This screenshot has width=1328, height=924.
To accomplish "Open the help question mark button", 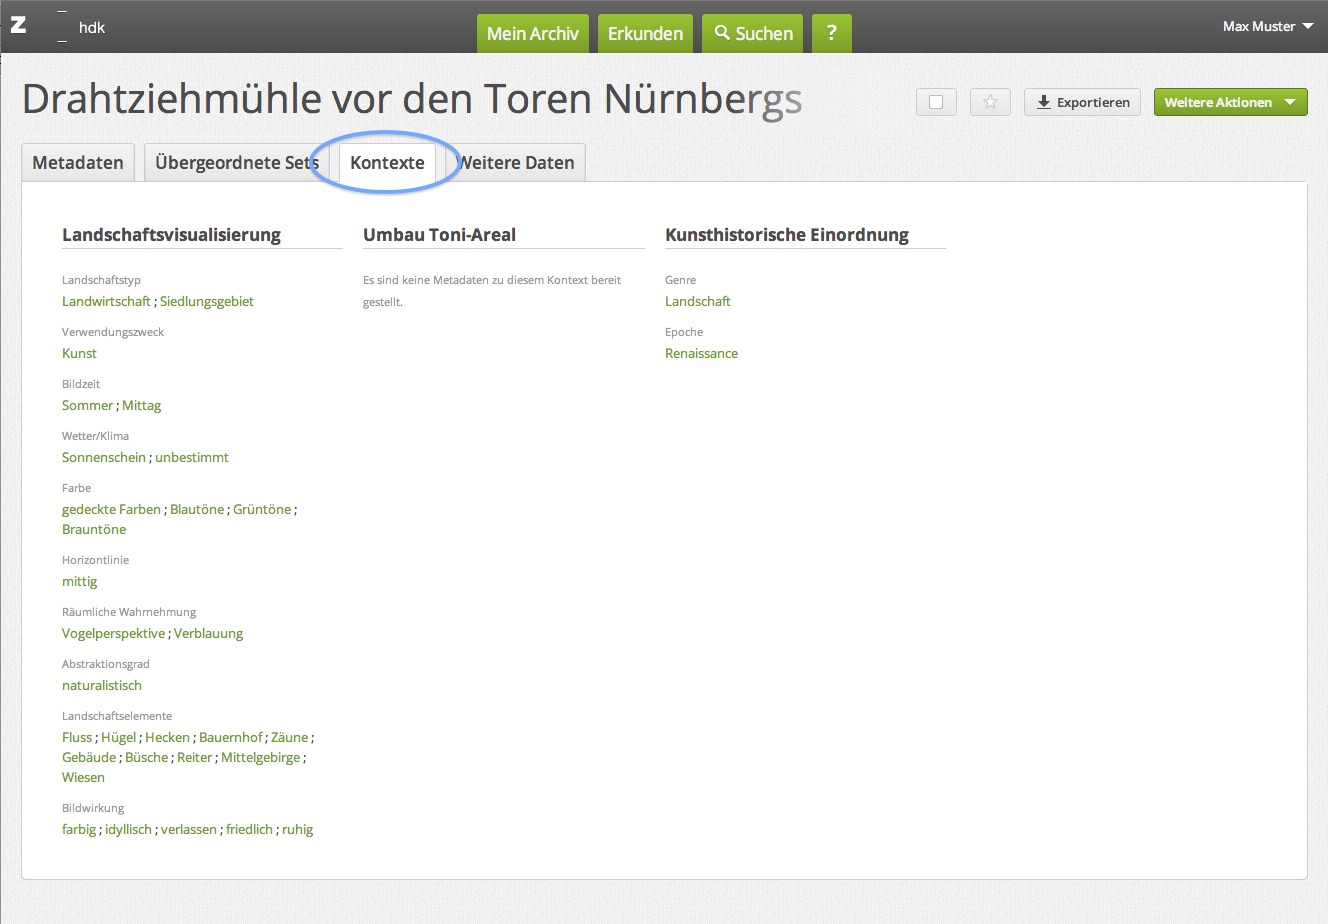I will [831, 34].
